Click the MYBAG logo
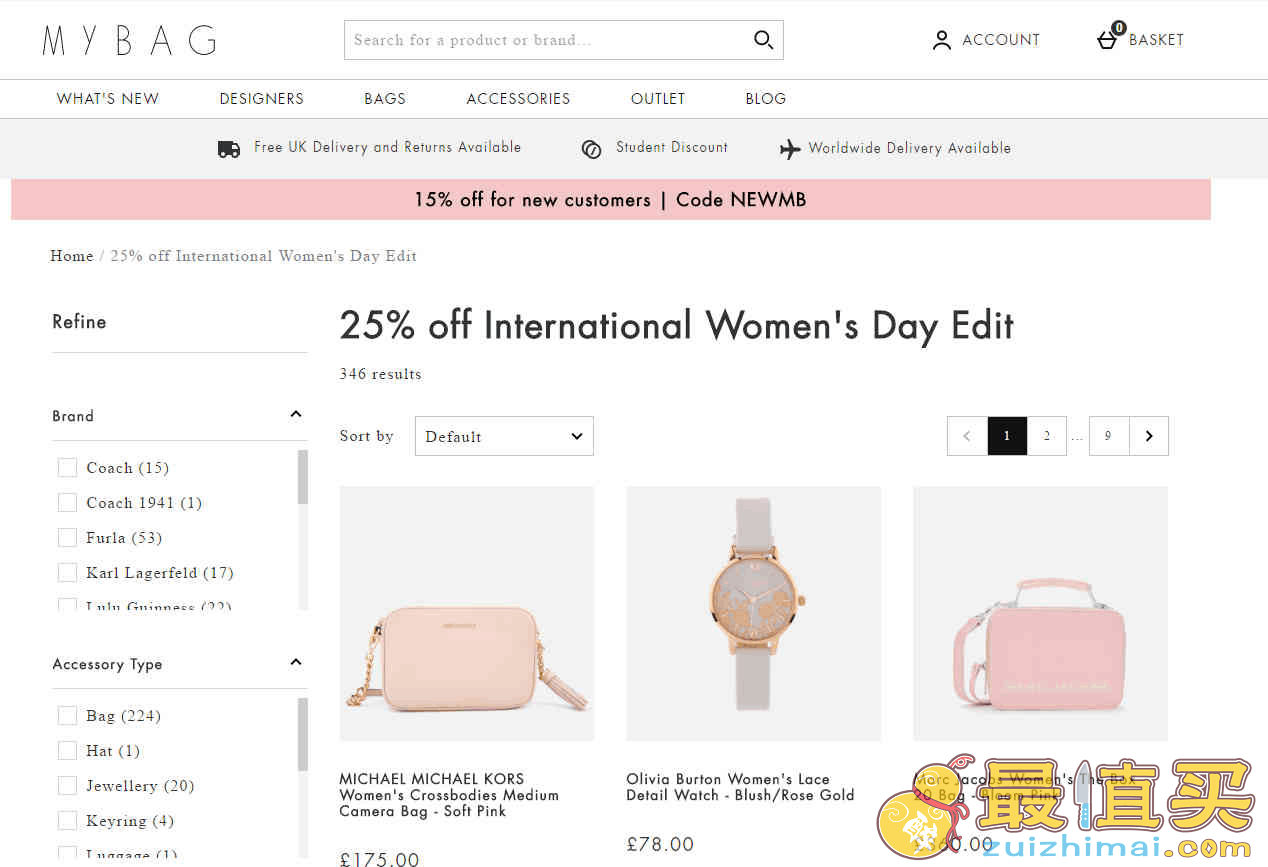The image size is (1268, 867). coord(129,40)
